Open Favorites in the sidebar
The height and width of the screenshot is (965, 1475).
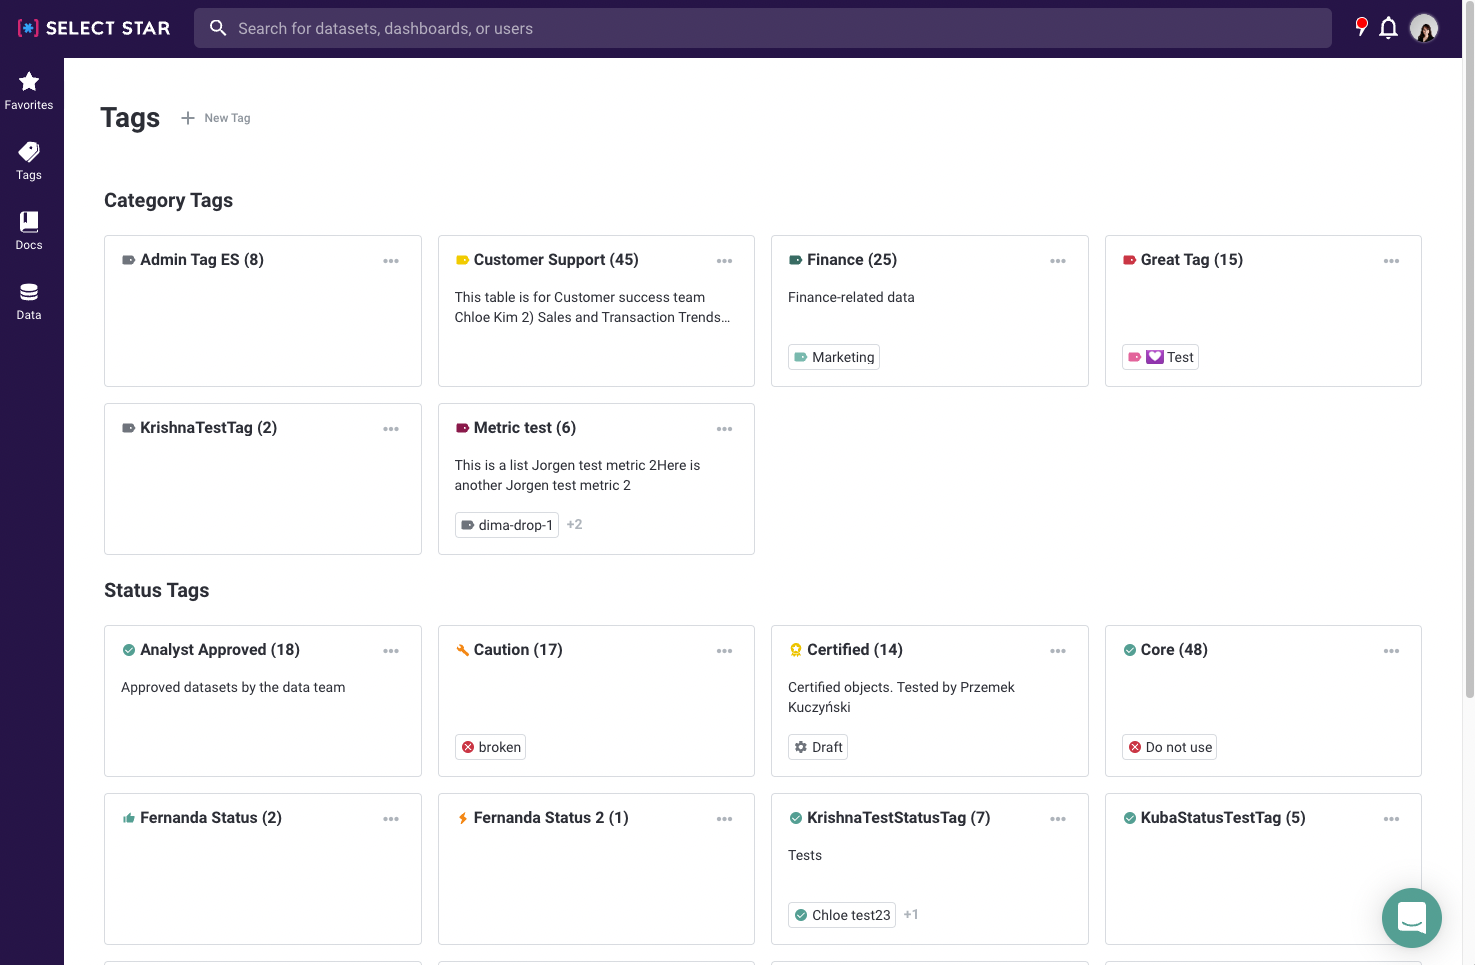29,90
